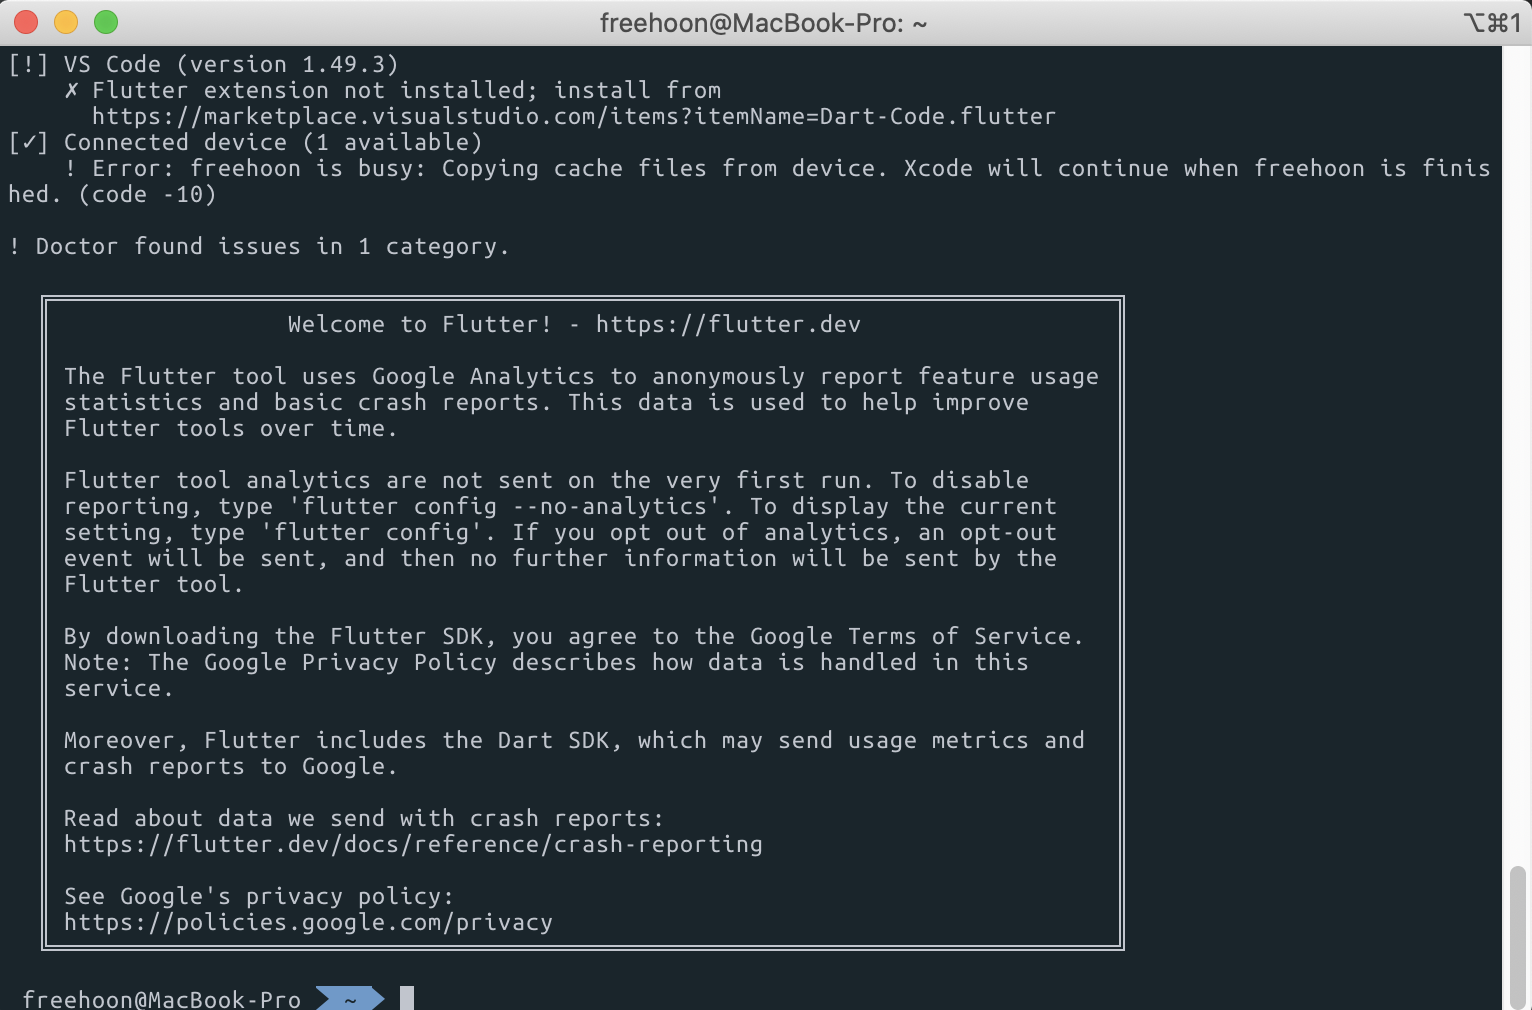The image size is (1532, 1010).
Task: Click the ✗ mark before Flutter extension
Action: tap(71, 91)
